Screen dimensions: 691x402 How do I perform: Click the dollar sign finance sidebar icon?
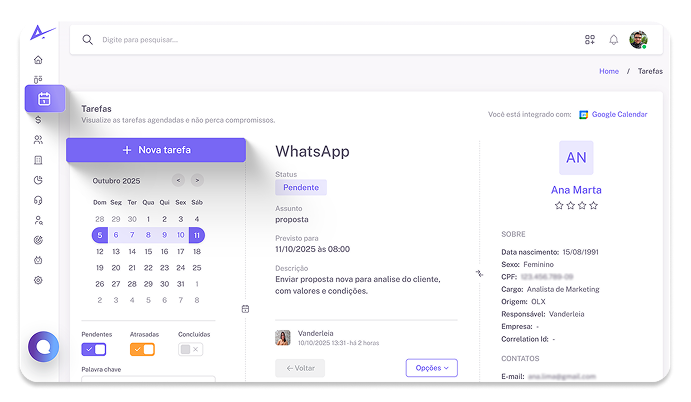tap(38, 120)
